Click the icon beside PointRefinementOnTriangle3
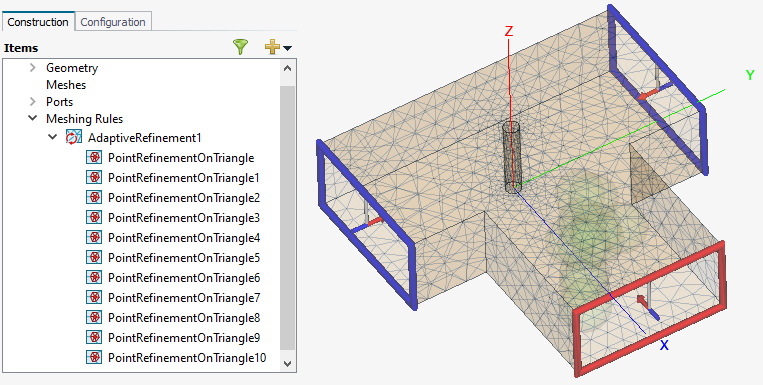This screenshot has height=385, width=763. click(x=94, y=218)
